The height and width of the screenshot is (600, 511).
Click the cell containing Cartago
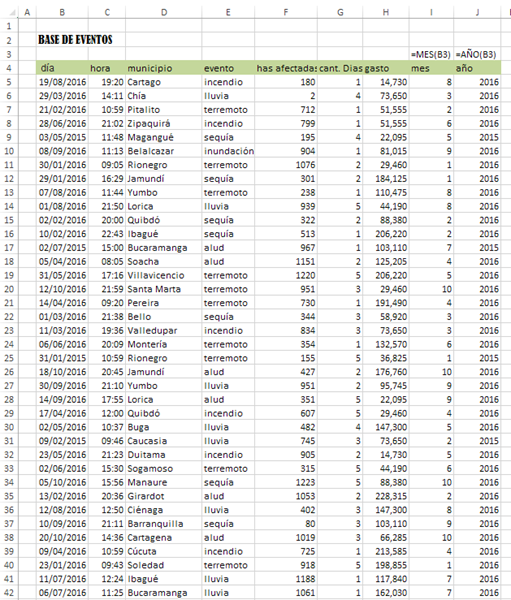pos(164,82)
